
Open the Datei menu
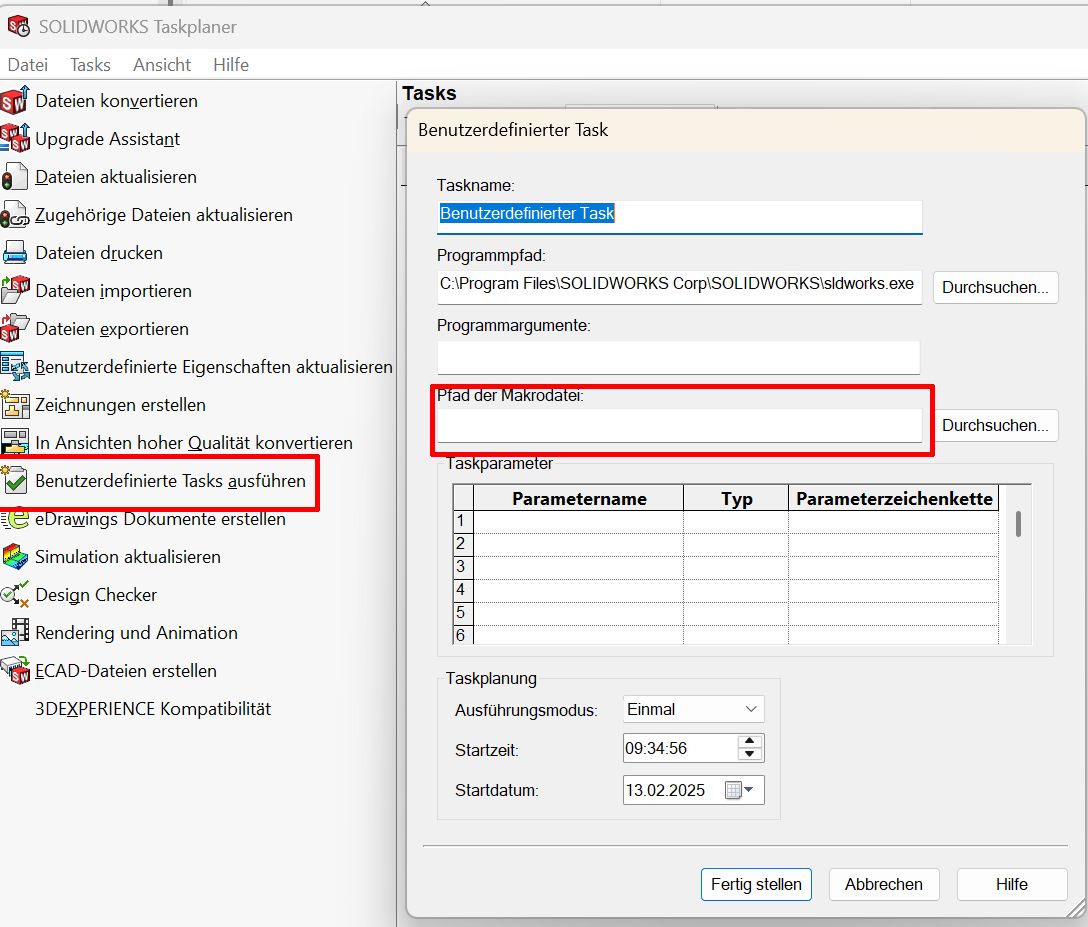pos(28,65)
